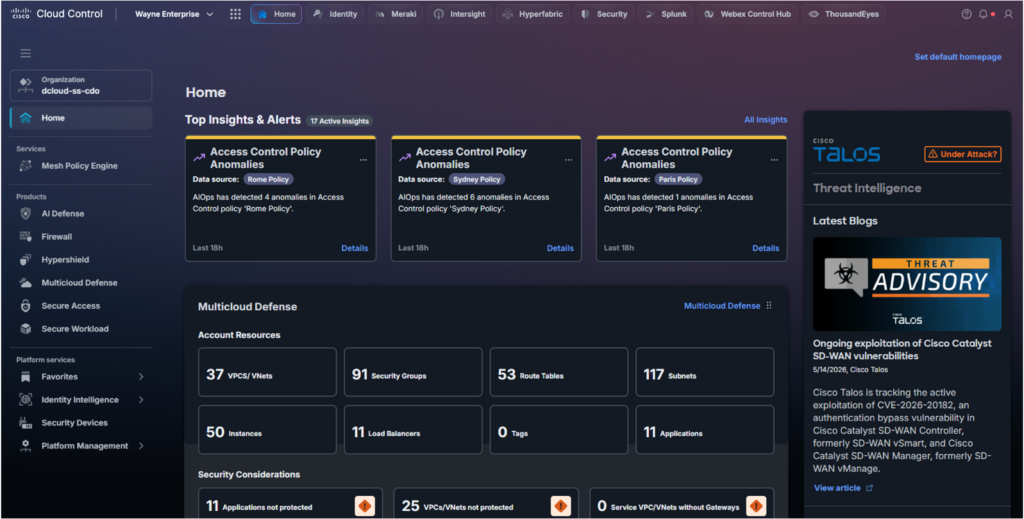Click the Platform Management gear icon
Screen dimensions: 1024x519
[25, 446]
